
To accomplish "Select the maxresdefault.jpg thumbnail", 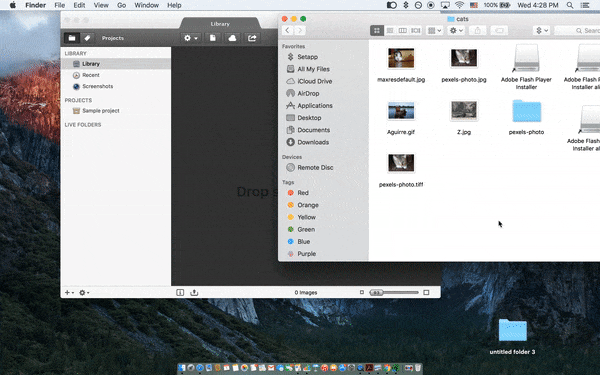I will (x=401, y=58).
